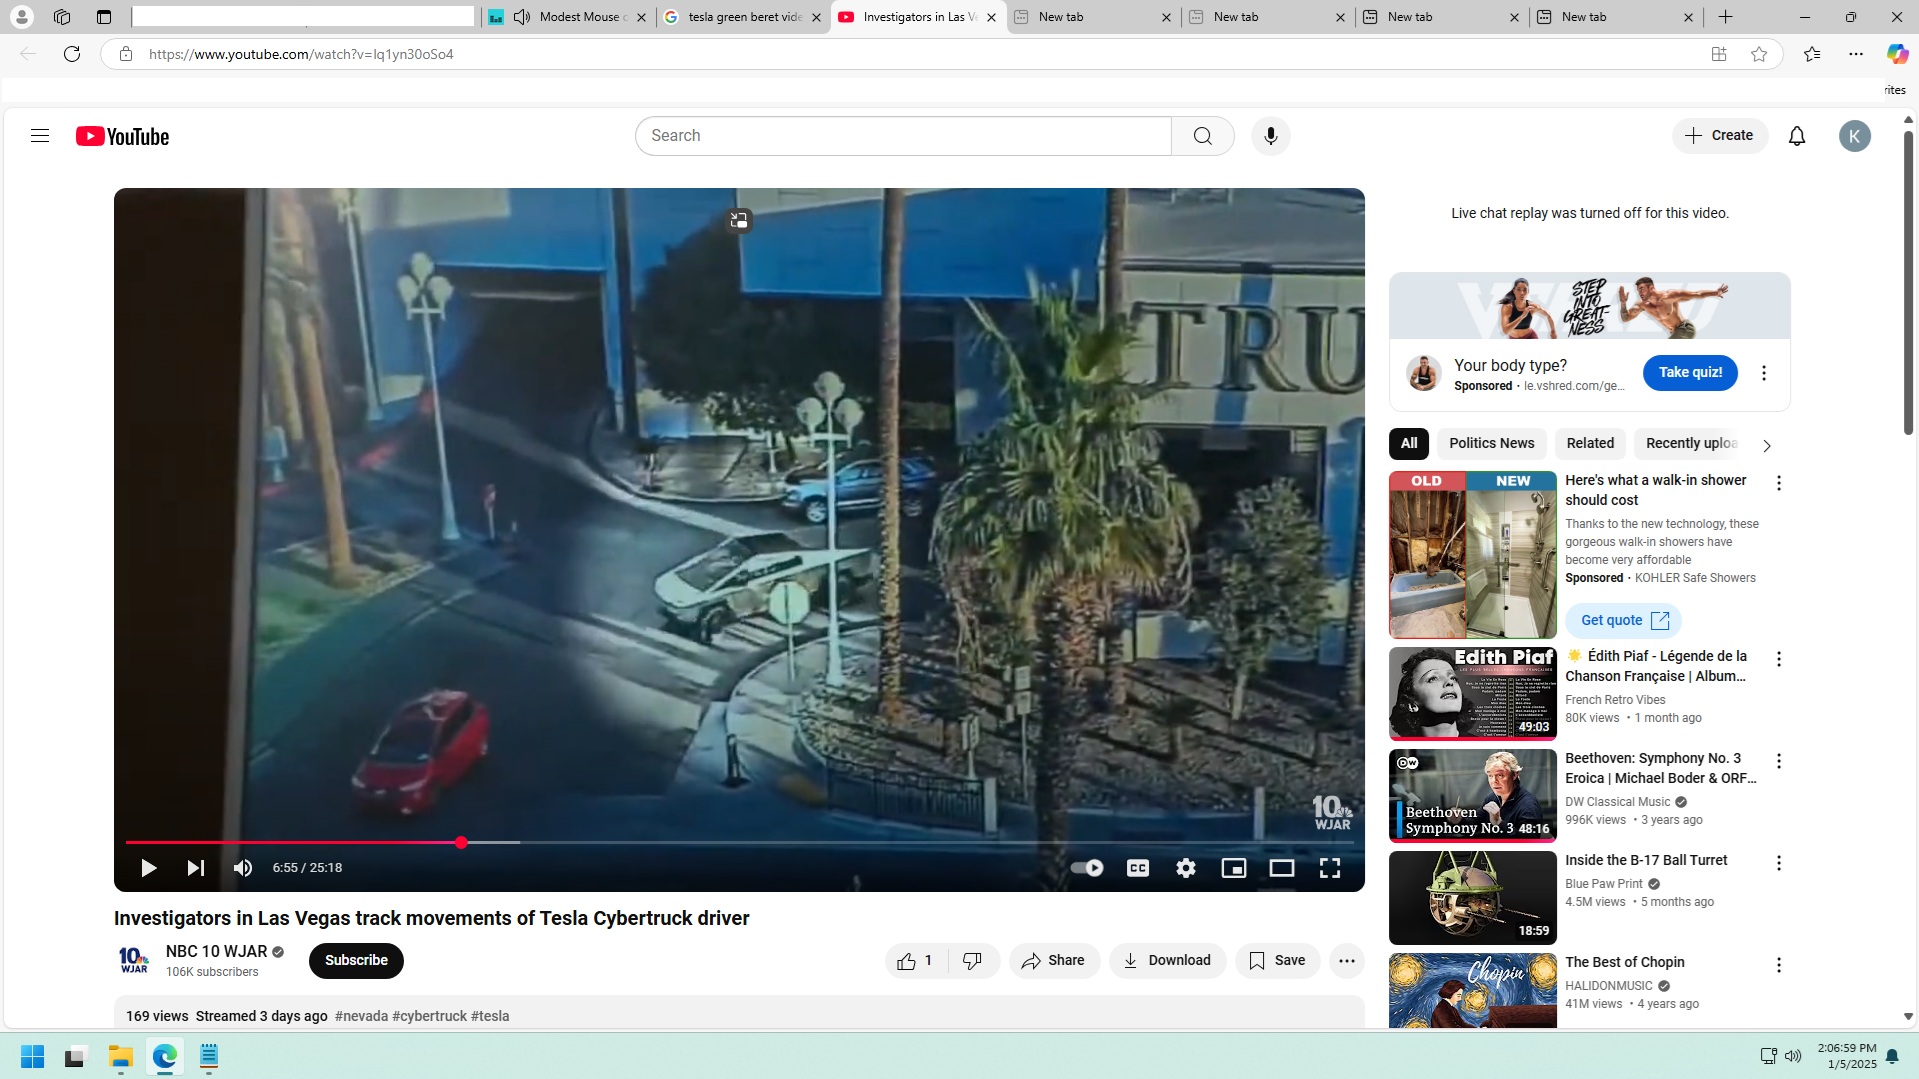Save video to playlist
Image resolution: width=1919 pixels, height=1079 pixels.
[x=1277, y=961]
